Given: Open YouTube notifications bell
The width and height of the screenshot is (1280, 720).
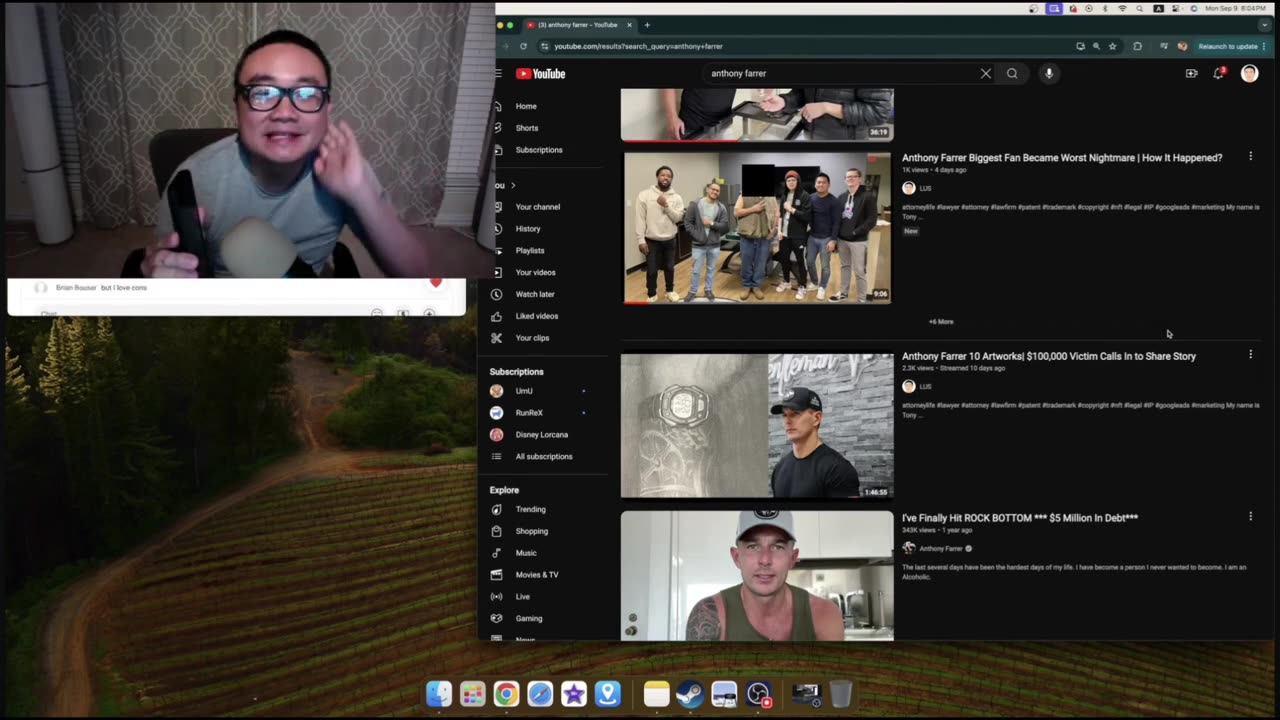Looking at the screenshot, I should tap(1218, 73).
